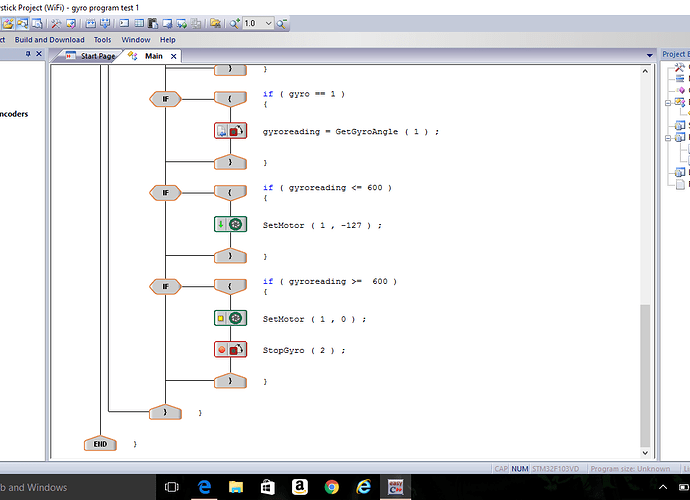Image resolution: width=690 pixels, height=500 pixels.
Task: Click 'STM32F103VD' in the status bar
Action: click(x=556, y=469)
